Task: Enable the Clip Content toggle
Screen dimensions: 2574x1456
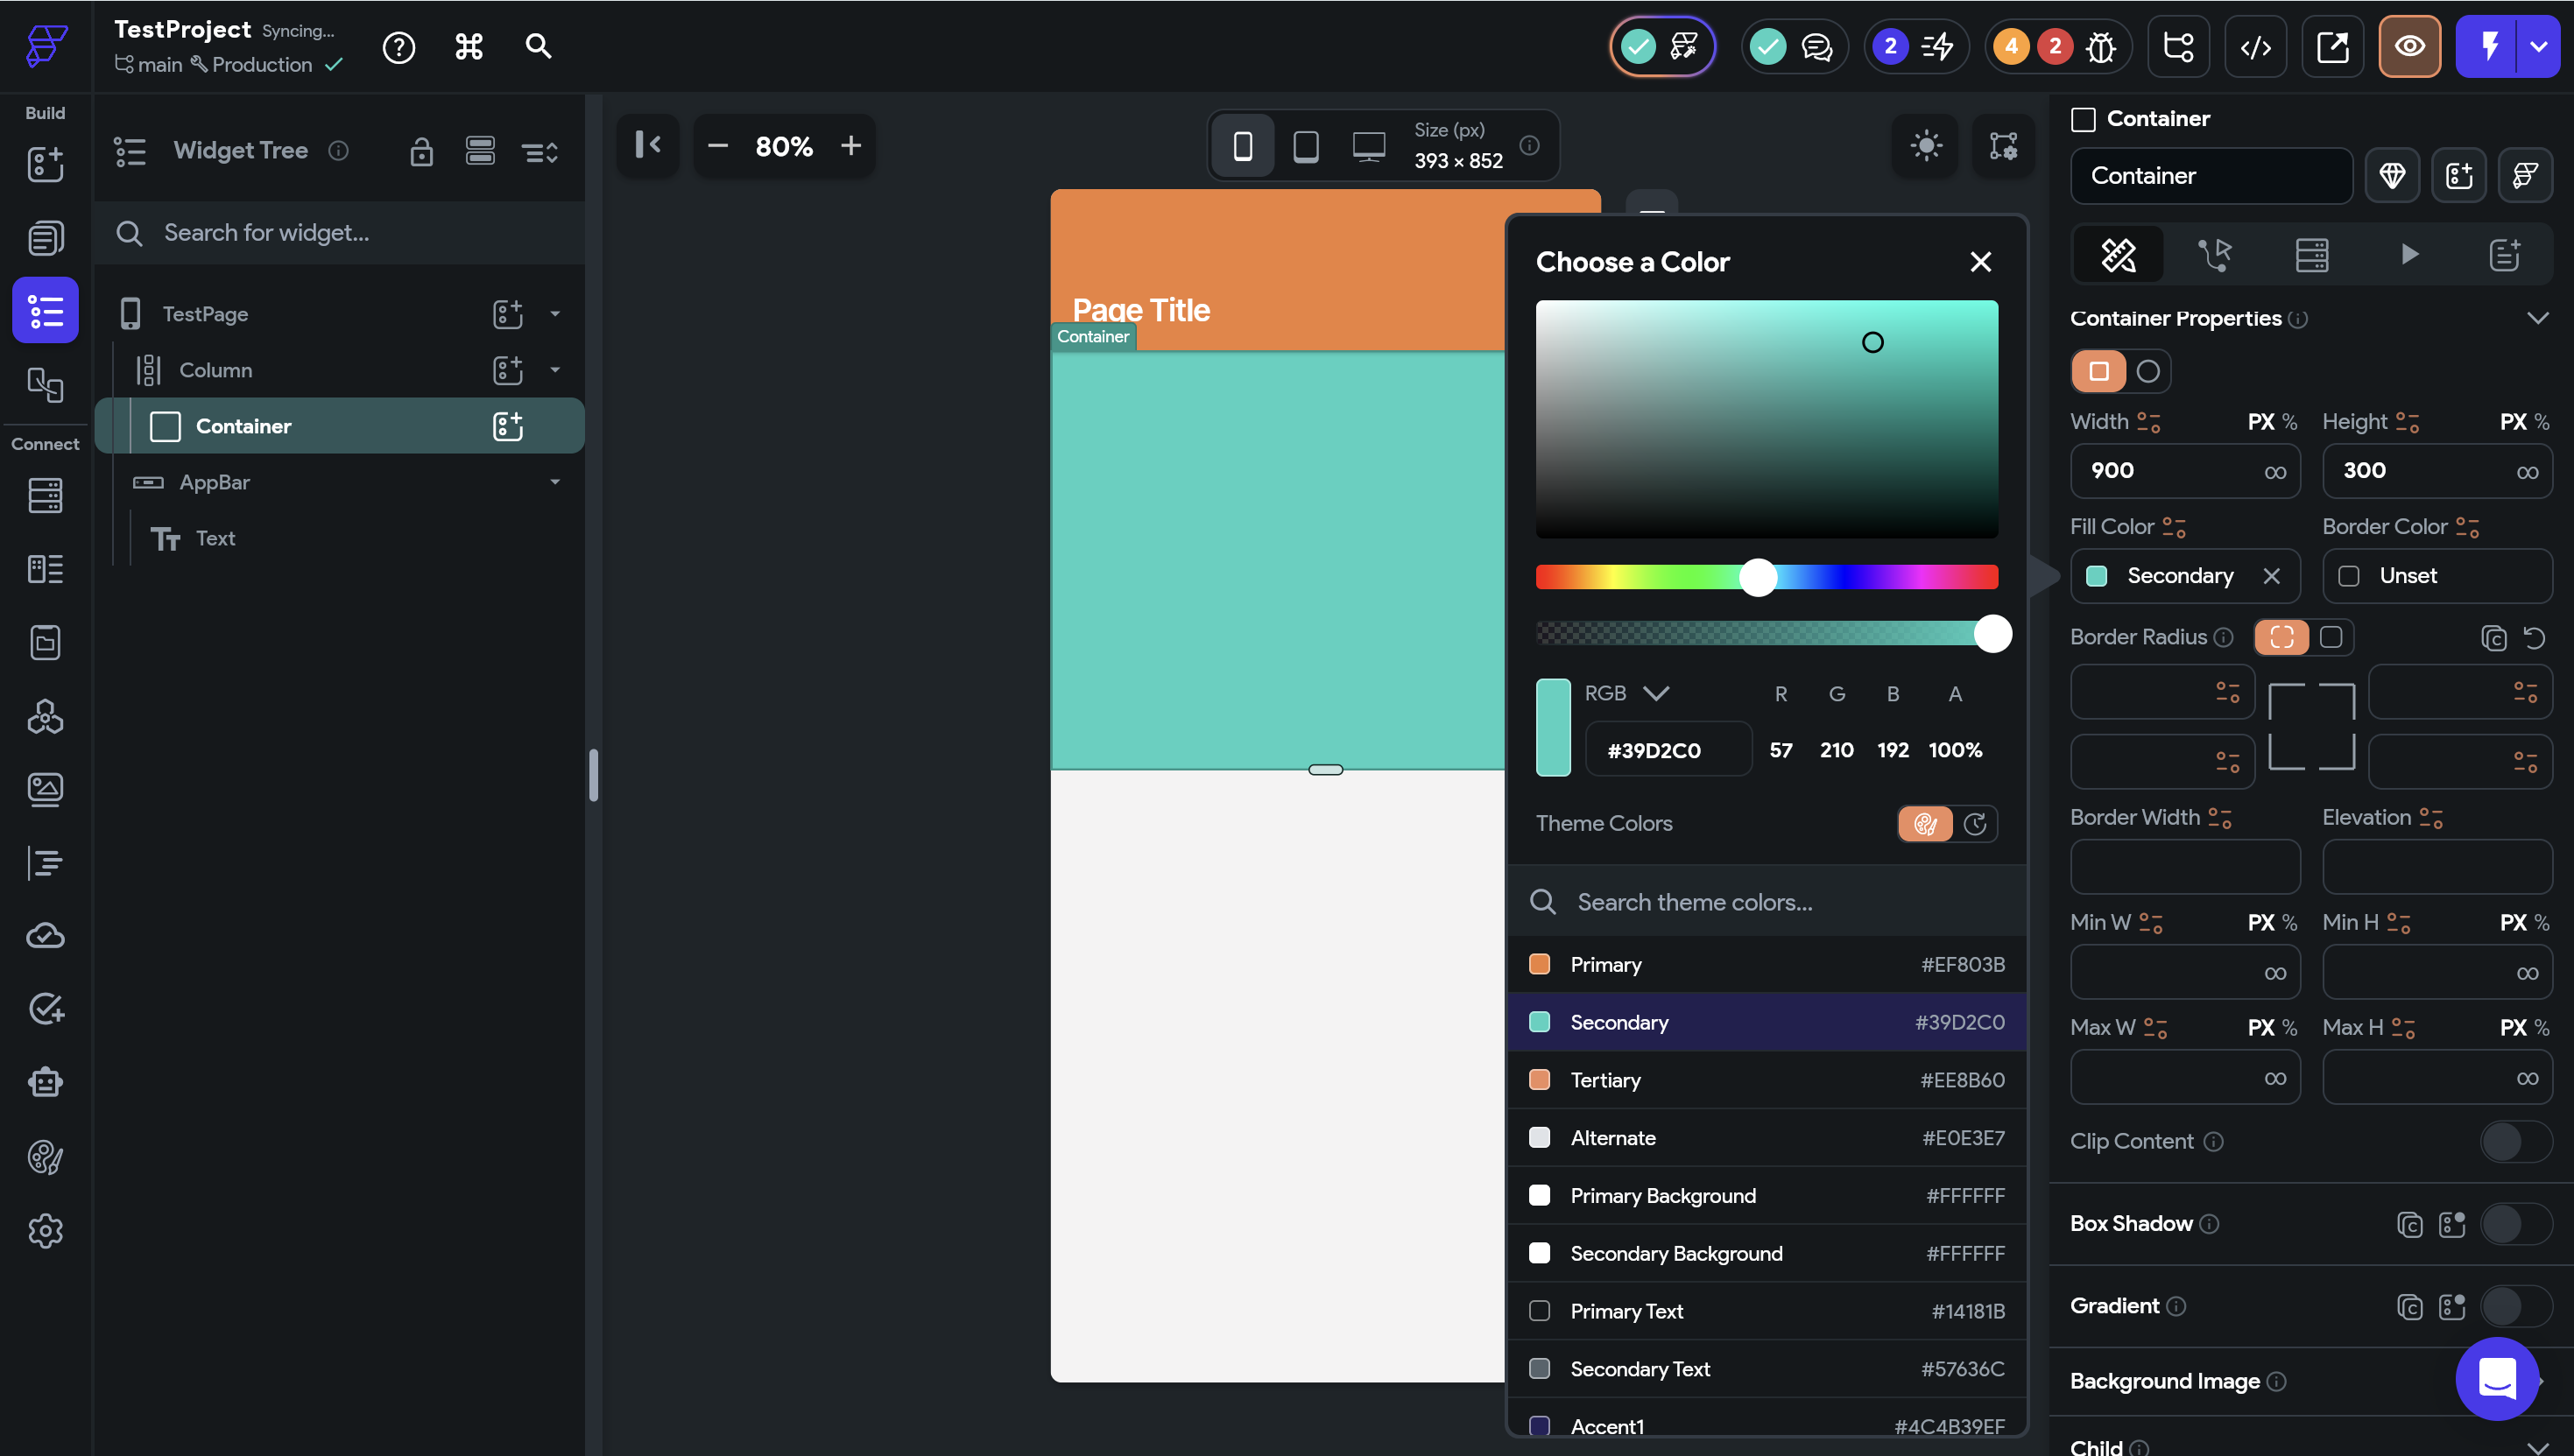Action: (2515, 1141)
